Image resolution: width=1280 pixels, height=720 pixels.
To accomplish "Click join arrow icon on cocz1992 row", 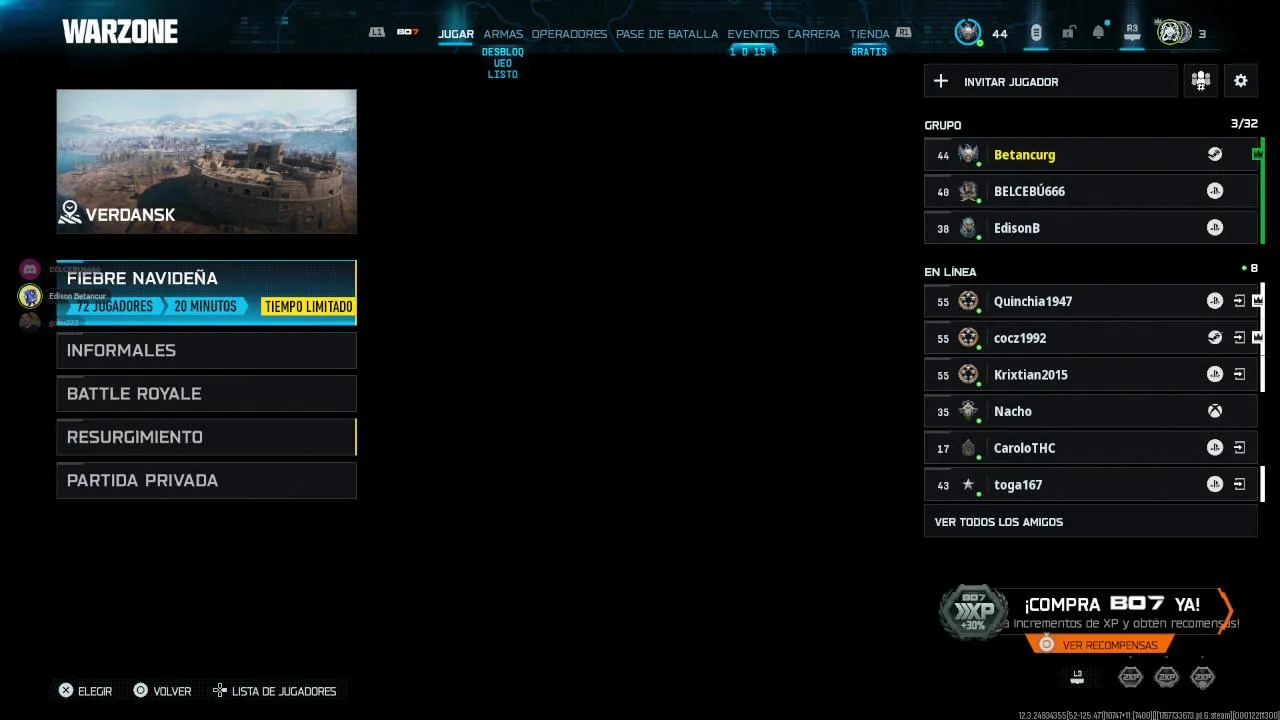I will coord(1239,338).
